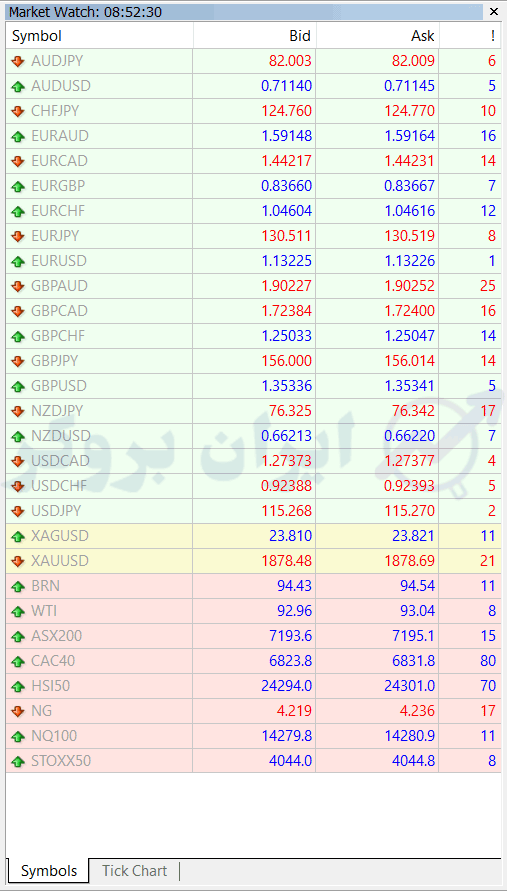Select the GBPUSD symbol row
Screen dimensions: 507x892
(254, 386)
